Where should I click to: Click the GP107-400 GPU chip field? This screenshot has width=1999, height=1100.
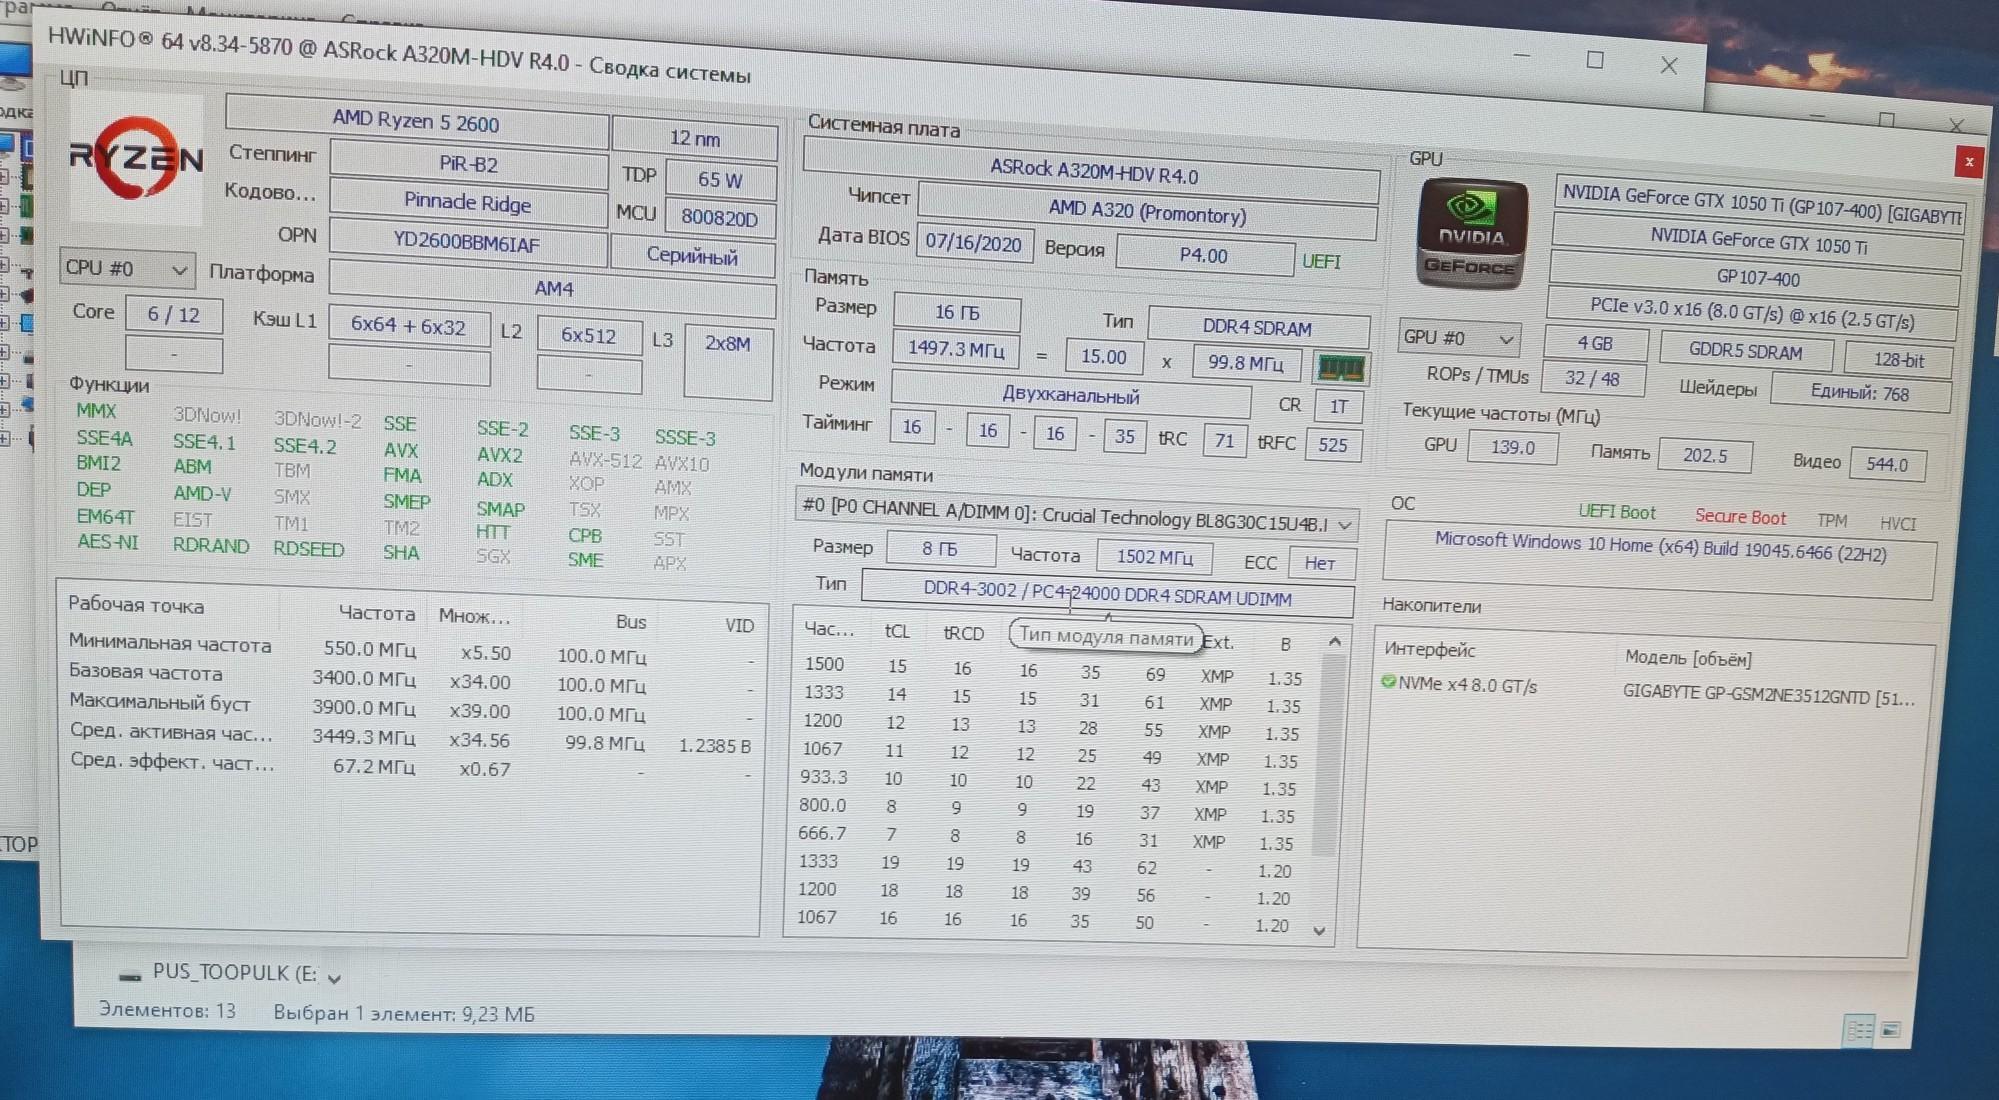(1757, 278)
